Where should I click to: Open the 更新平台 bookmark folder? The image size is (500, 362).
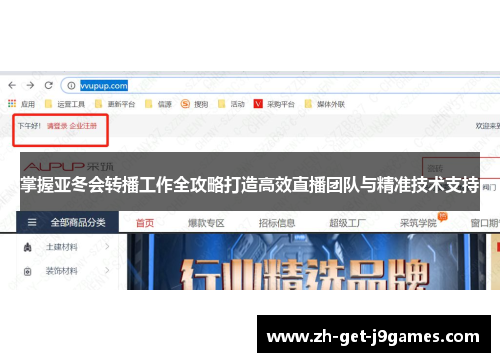[115, 104]
